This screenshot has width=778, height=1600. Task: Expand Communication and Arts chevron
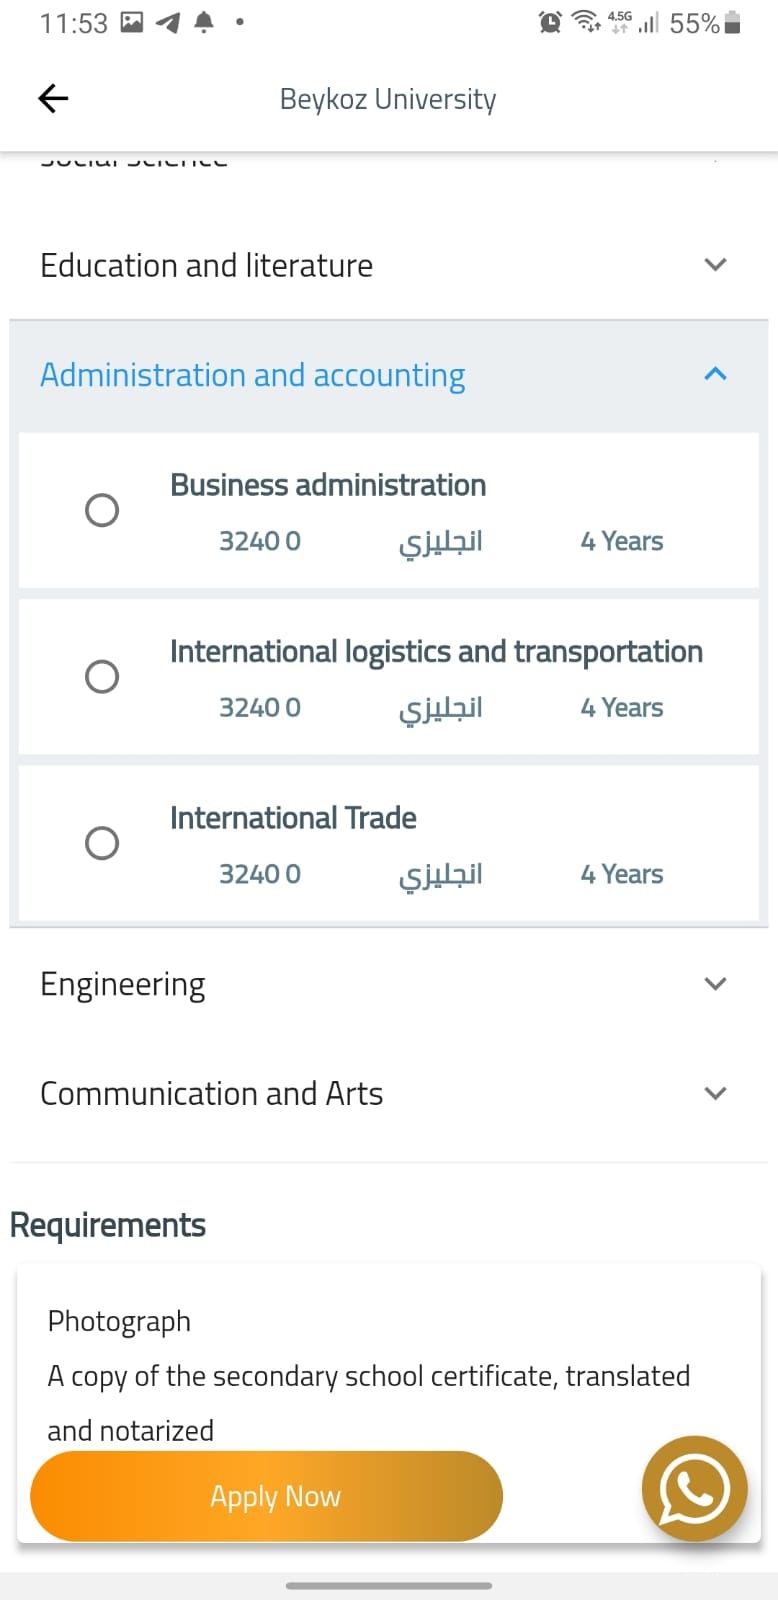click(715, 1093)
